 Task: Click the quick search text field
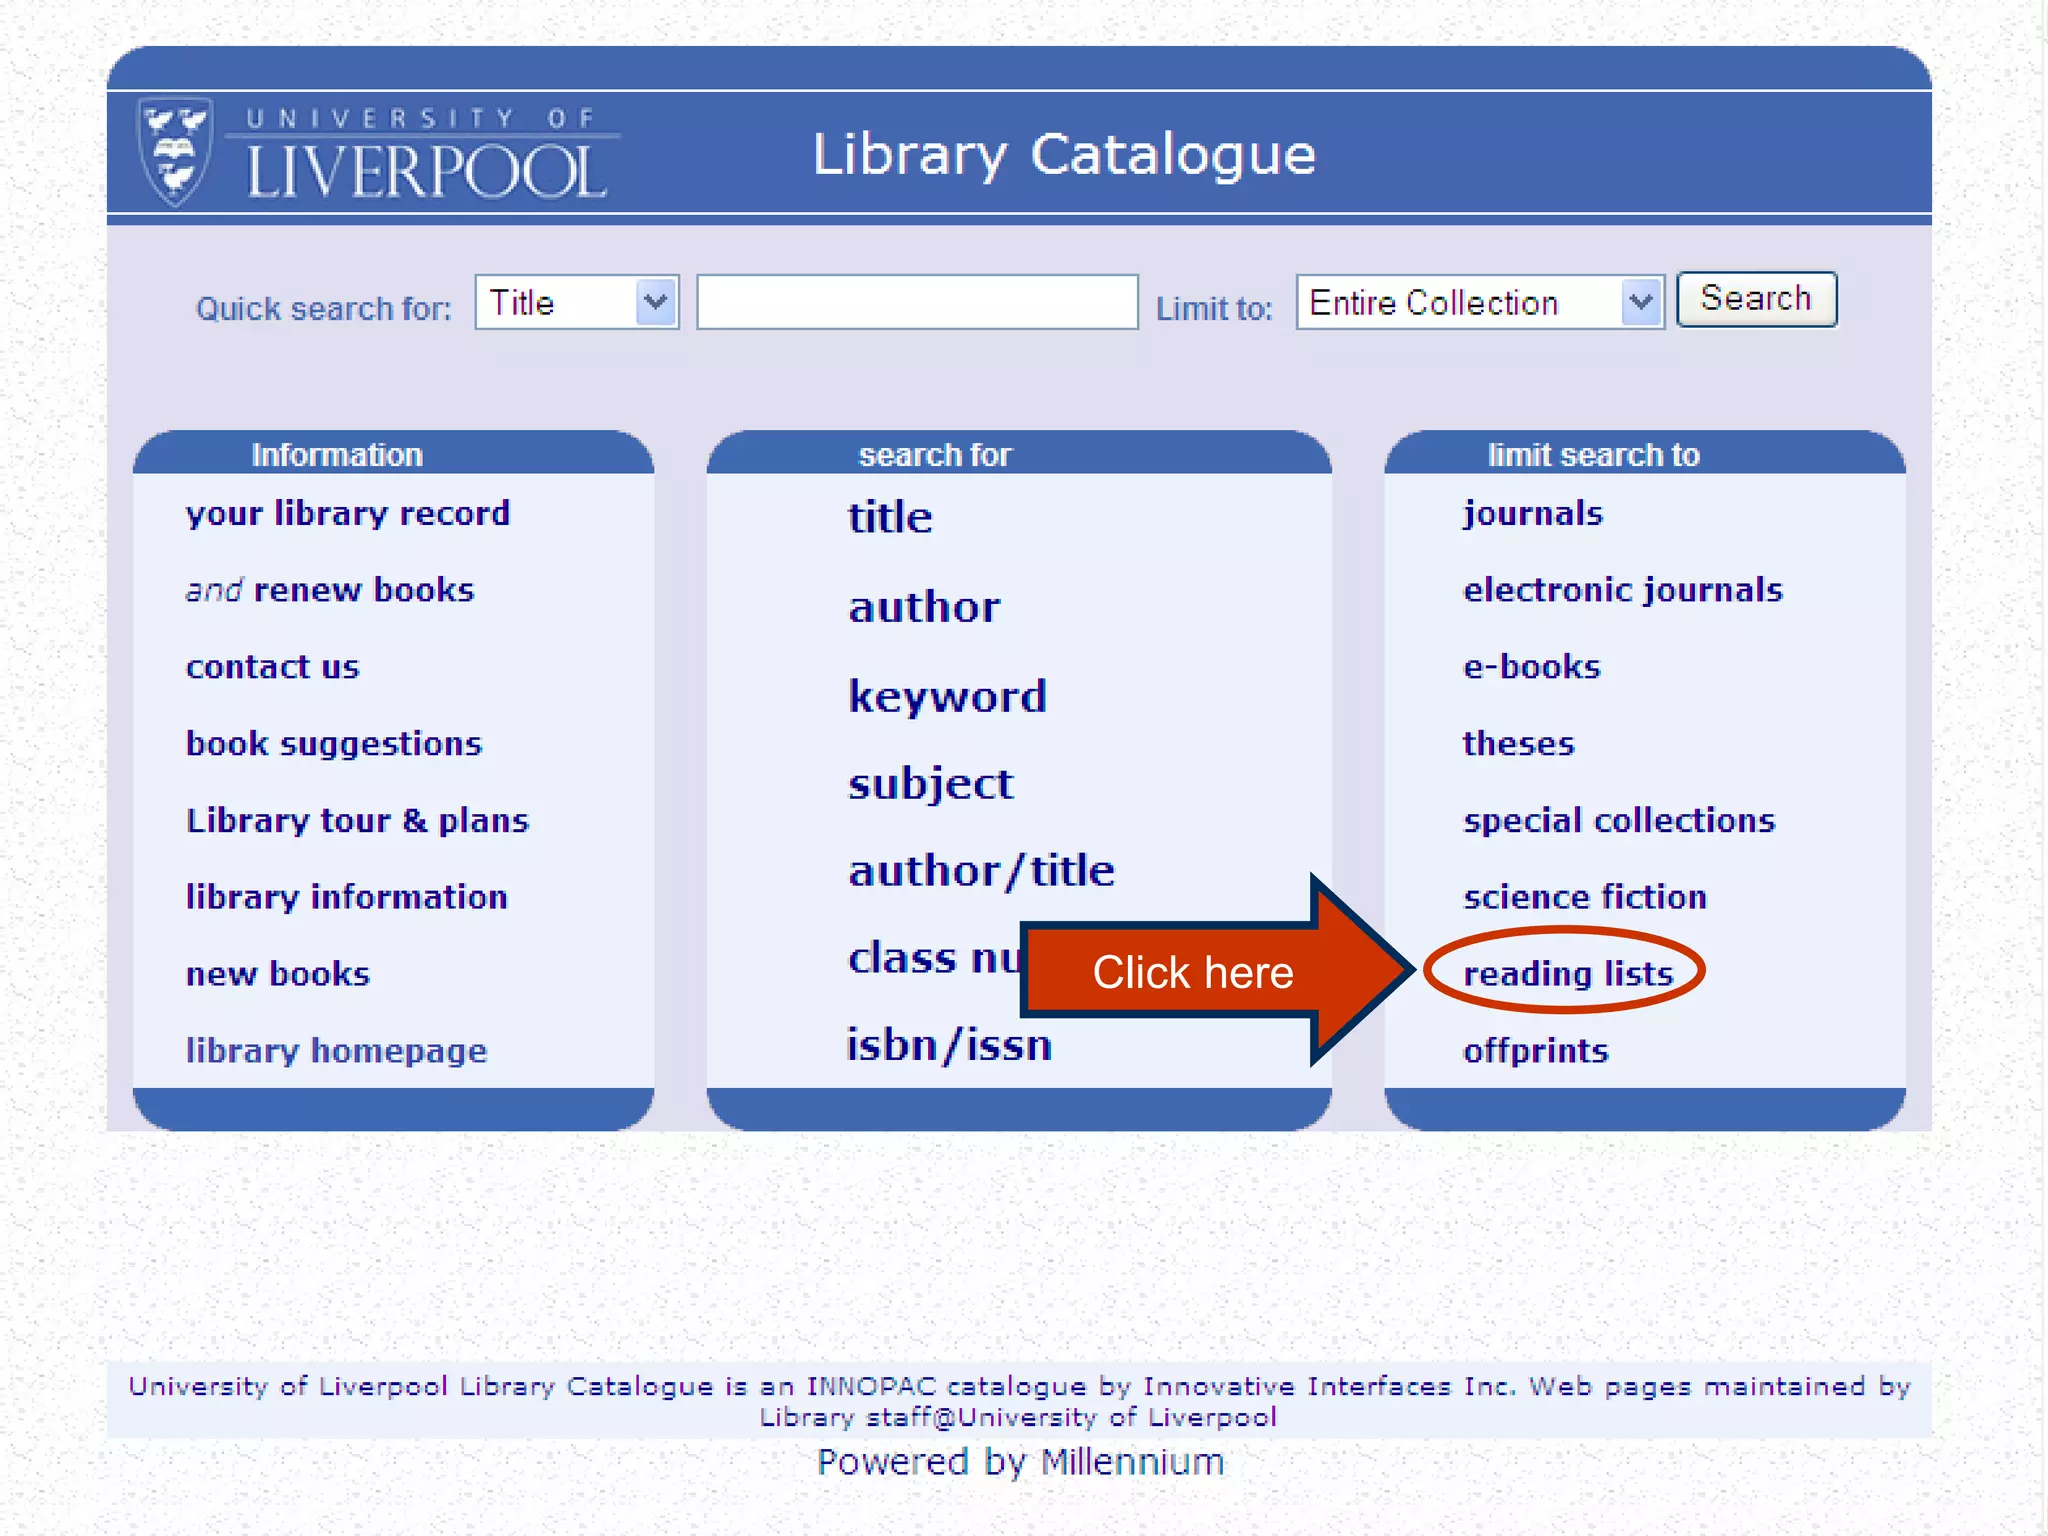(x=916, y=302)
